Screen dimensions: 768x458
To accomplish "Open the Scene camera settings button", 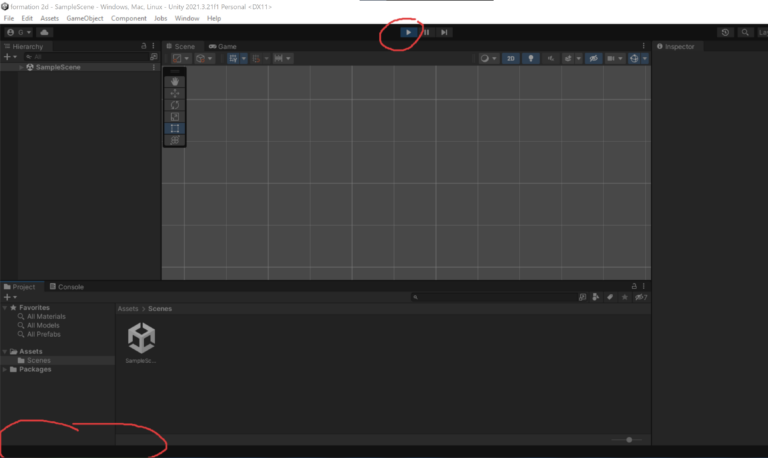I will (611, 58).
